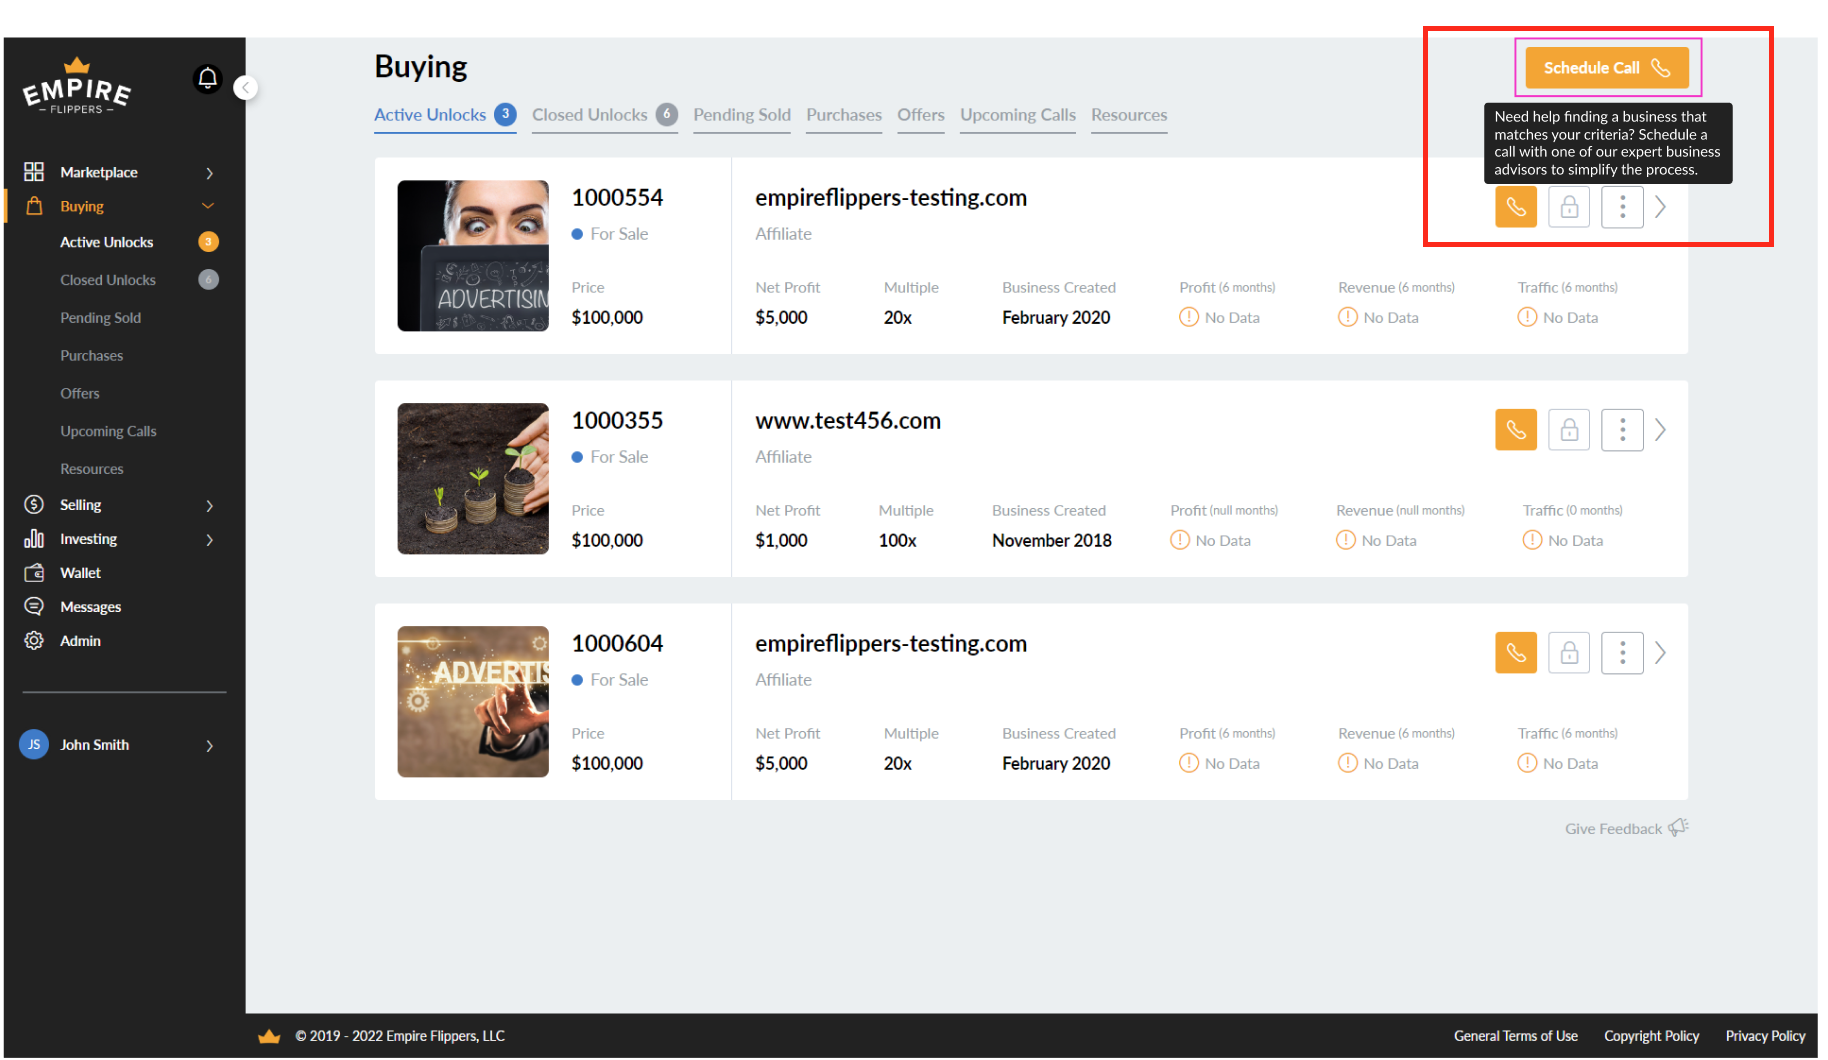Open listing 1000554 with the right chevron
This screenshot has height=1060, width=1828.
pos(1660,207)
